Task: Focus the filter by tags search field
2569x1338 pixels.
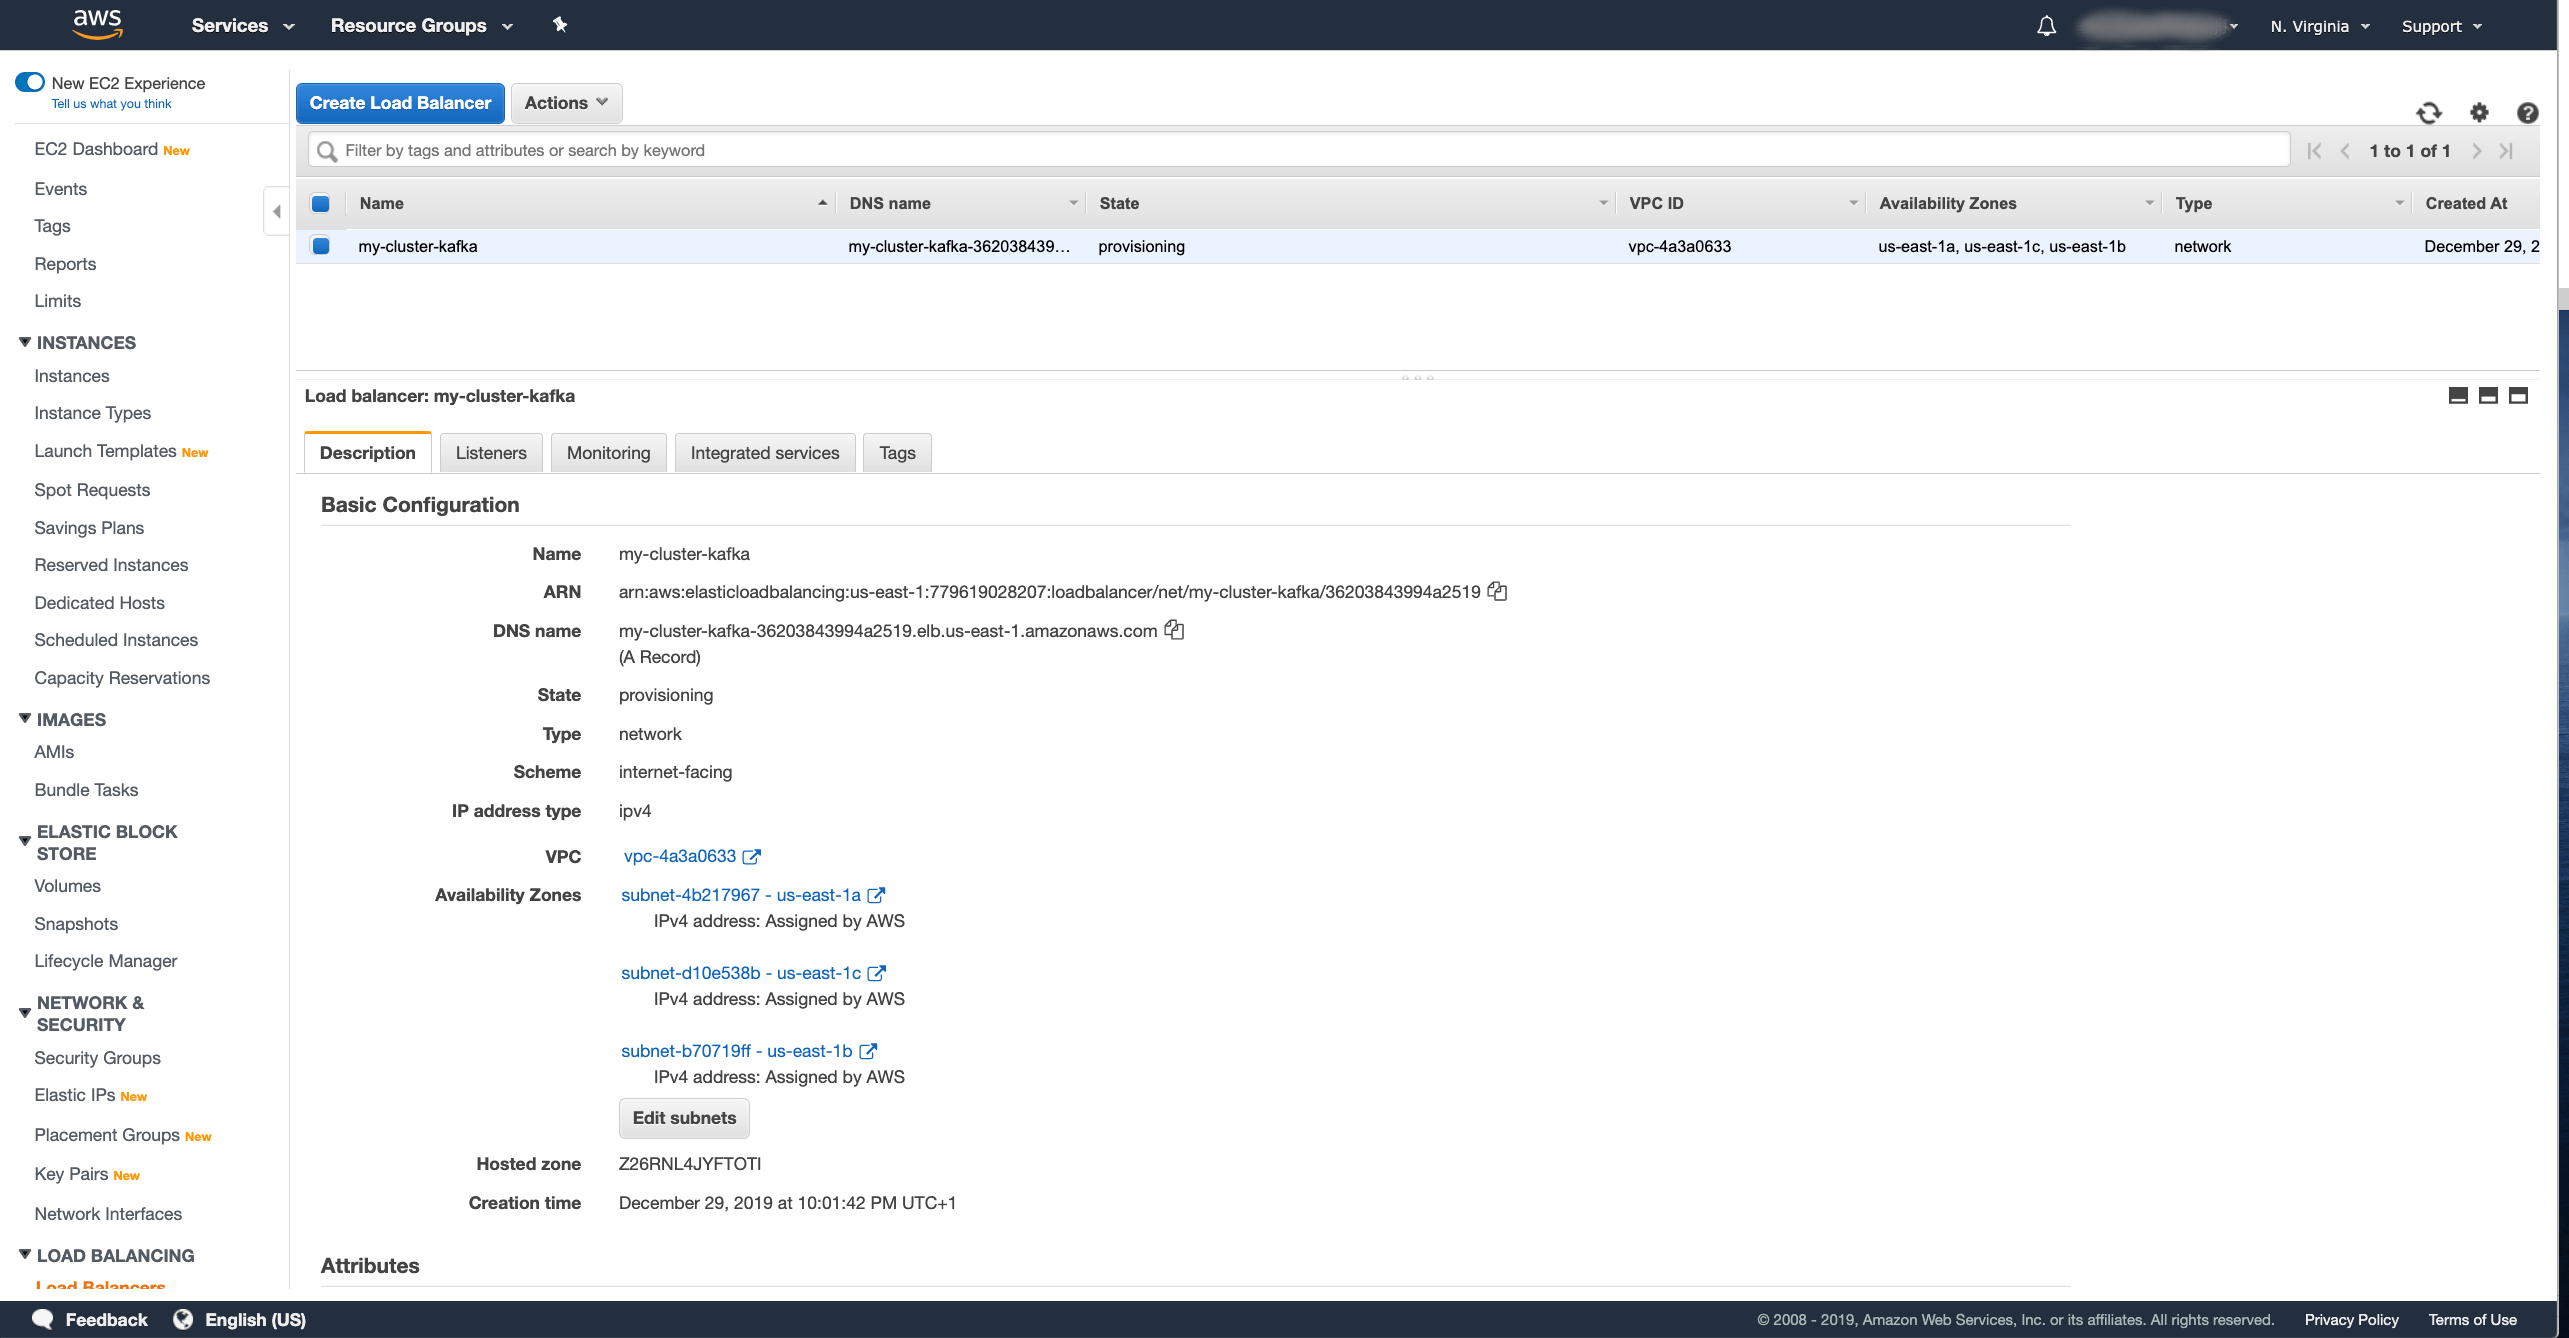Action: pos(1299,150)
